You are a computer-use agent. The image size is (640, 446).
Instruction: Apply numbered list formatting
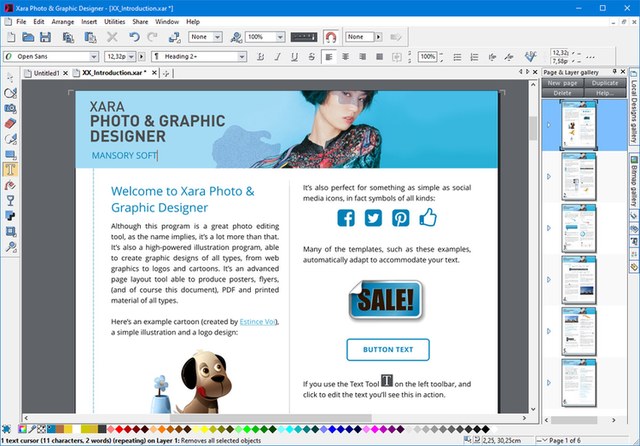474,57
